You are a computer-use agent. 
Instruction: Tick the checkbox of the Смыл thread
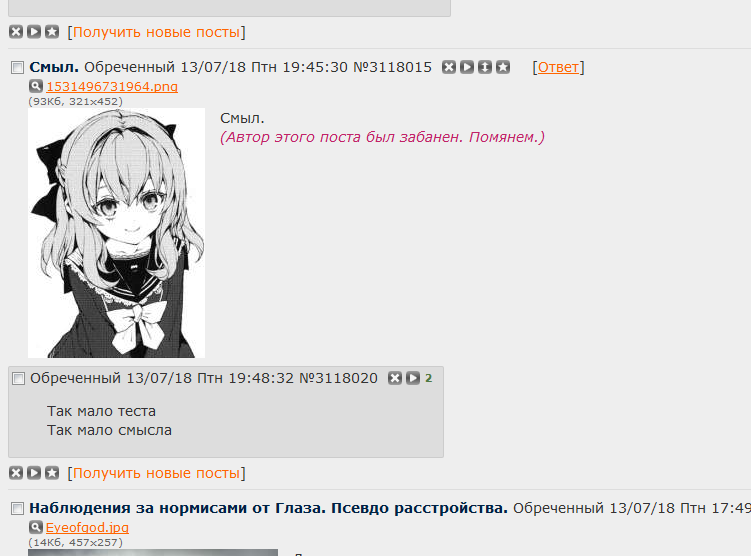17,68
